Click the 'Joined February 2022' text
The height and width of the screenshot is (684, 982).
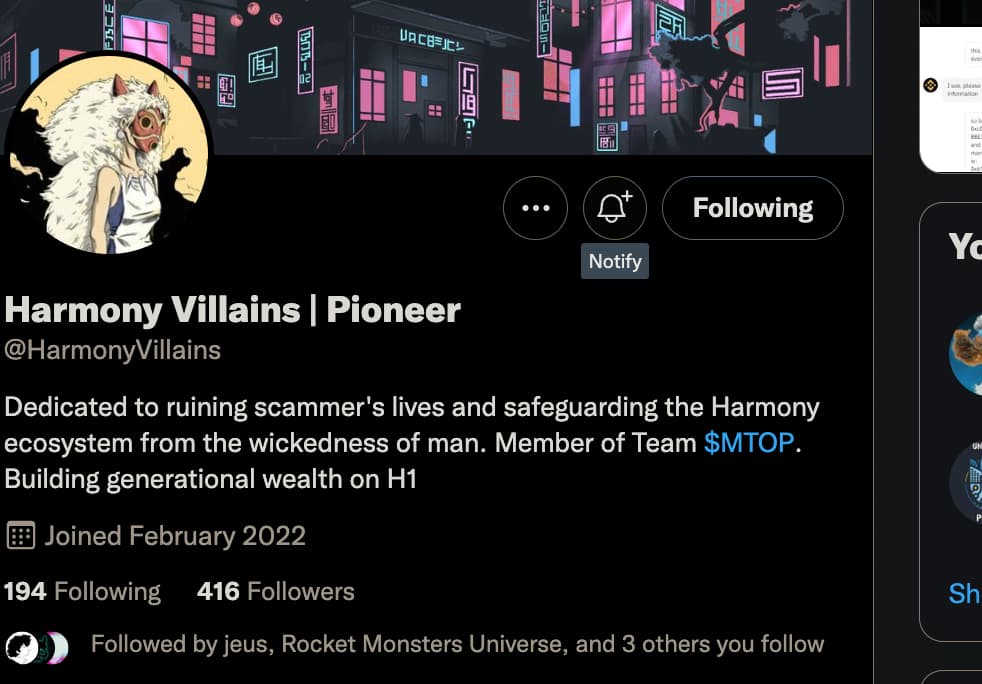174,535
